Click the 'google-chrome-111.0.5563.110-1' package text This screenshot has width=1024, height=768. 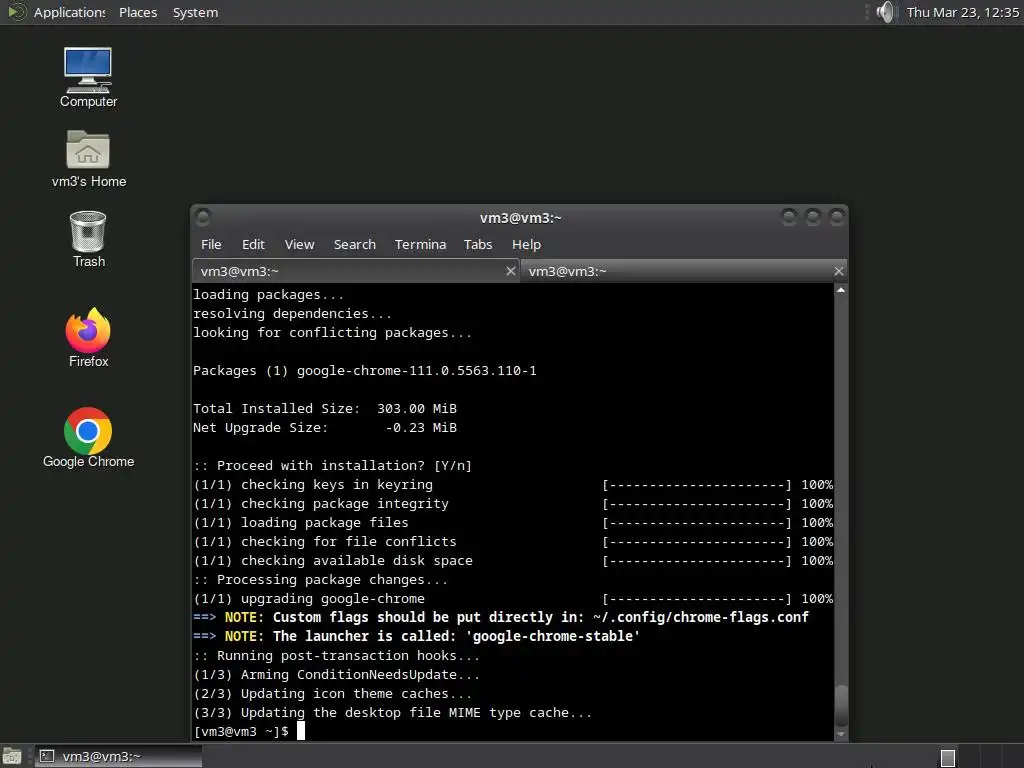pos(417,371)
